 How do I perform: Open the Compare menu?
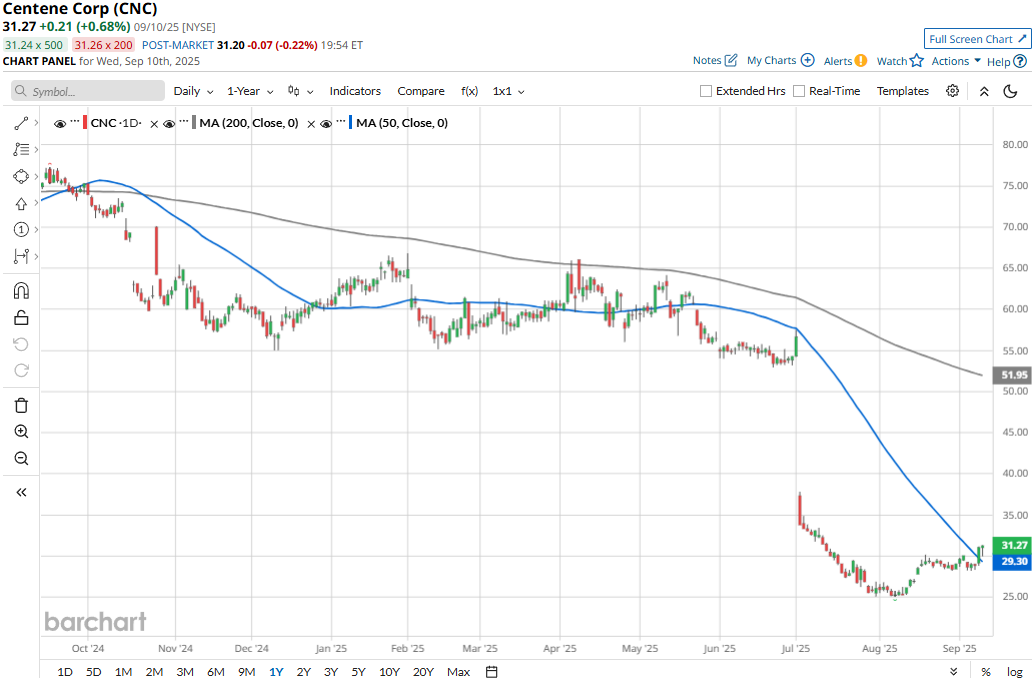pyautogui.click(x=421, y=91)
